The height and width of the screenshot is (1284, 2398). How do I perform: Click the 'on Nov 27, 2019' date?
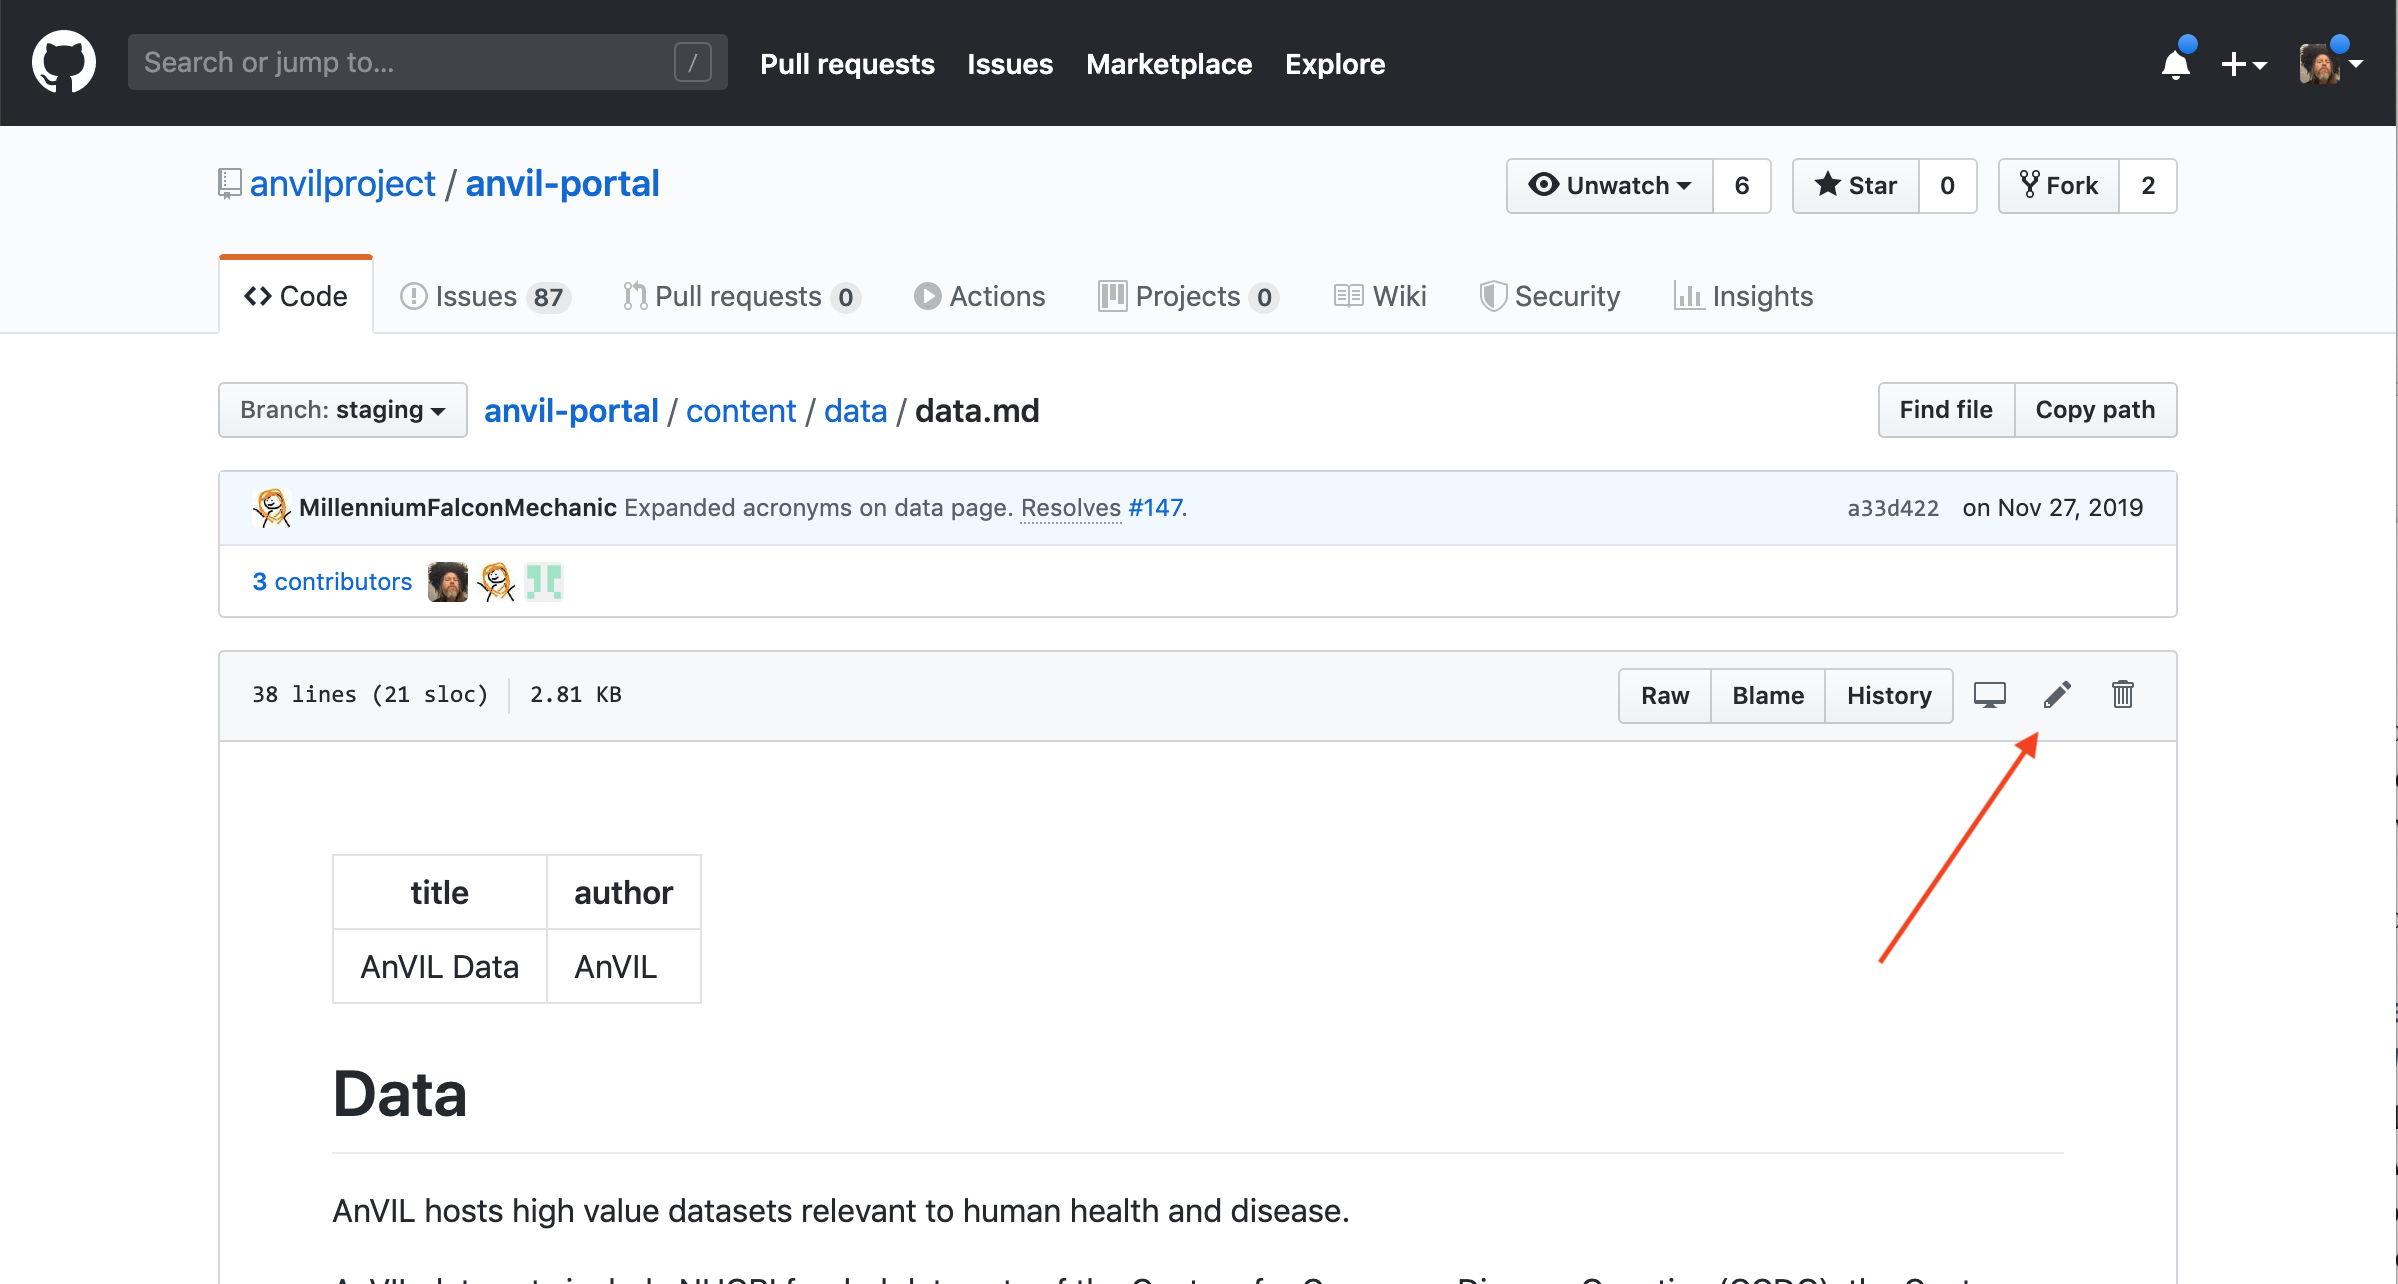2053,508
